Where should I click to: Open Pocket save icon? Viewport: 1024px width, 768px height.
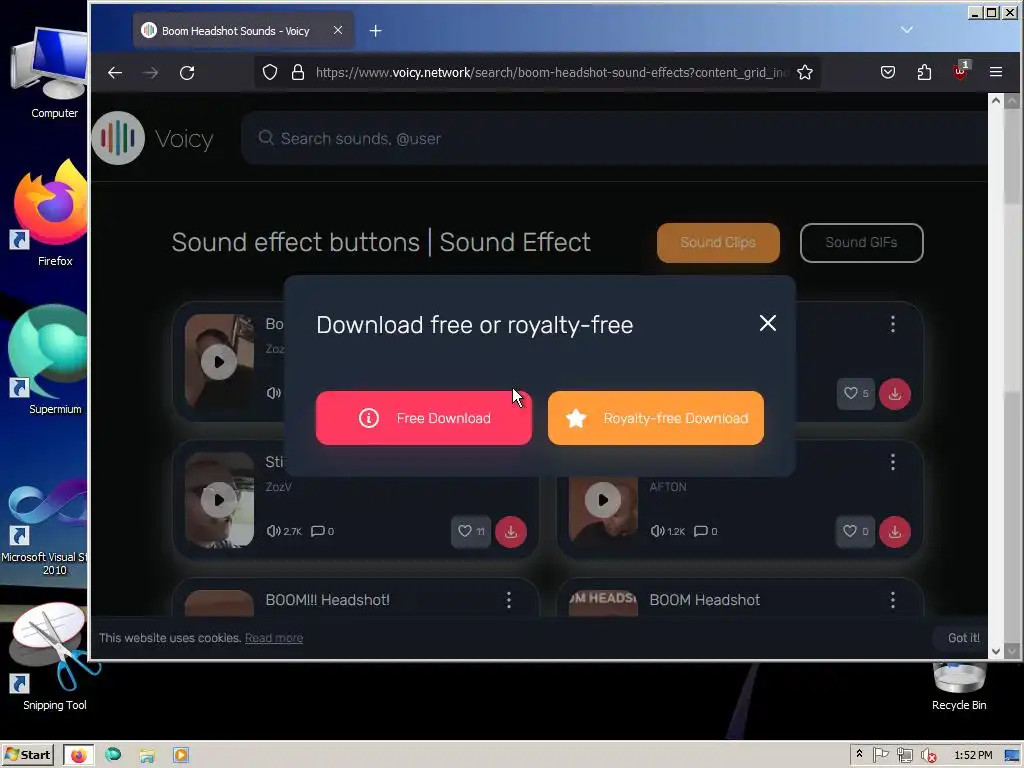pyautogui.click(x=888, y=72)
